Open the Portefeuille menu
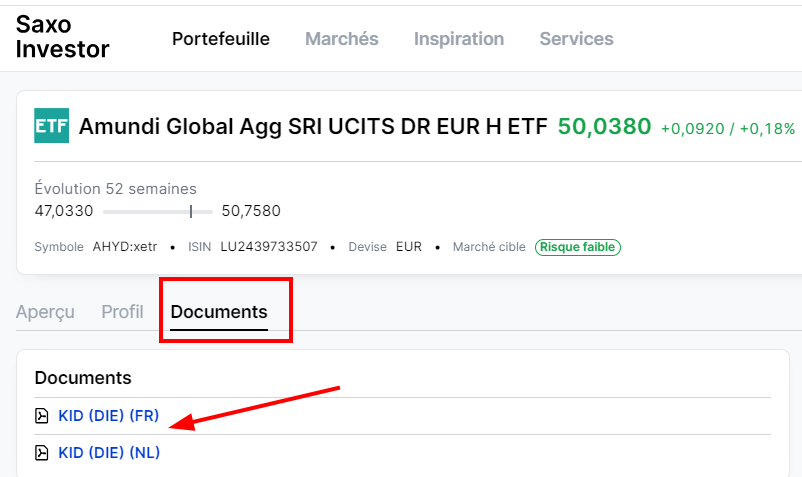 221,39
